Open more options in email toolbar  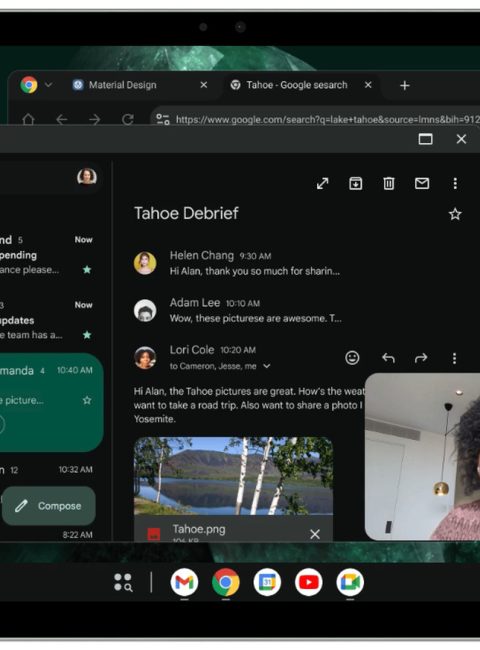tap(455, 183)
